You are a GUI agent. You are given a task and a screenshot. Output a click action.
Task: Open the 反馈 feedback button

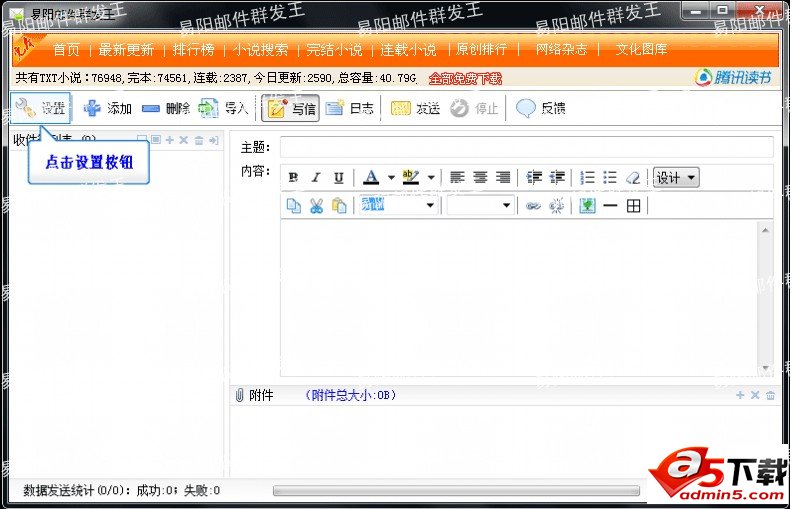click(540, 108)
